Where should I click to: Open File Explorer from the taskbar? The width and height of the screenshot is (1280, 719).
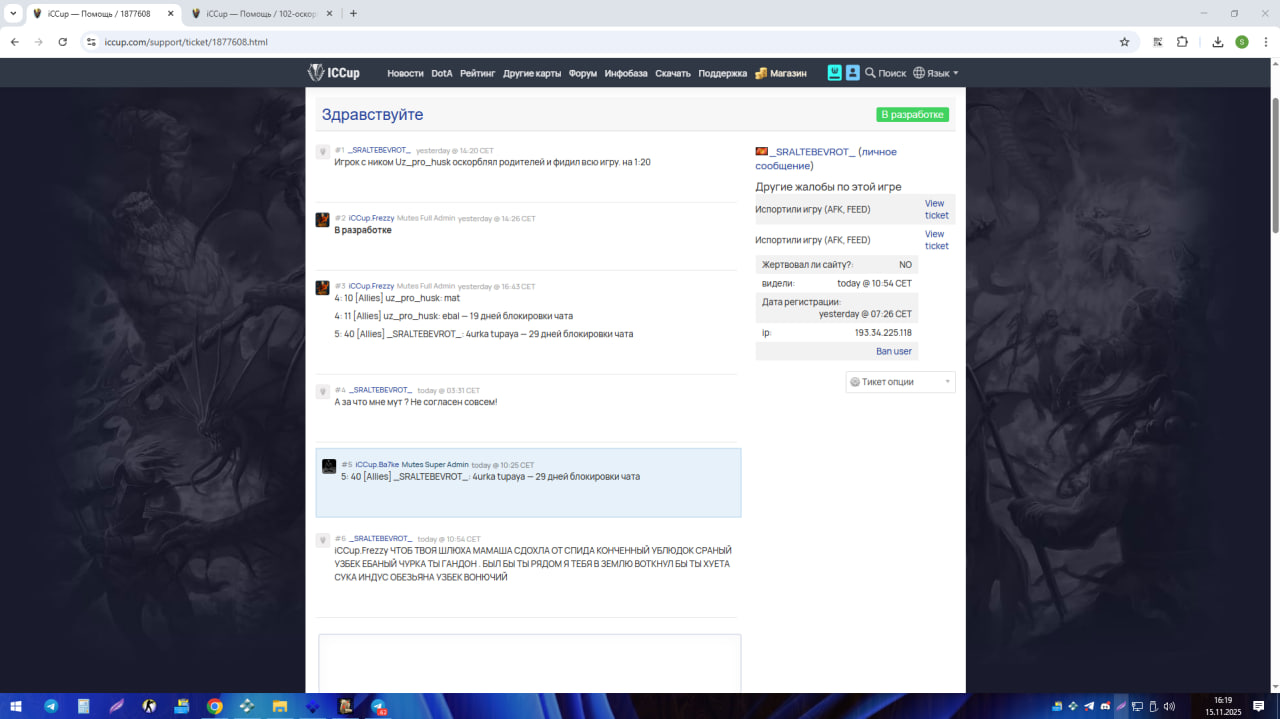click(x=280, y=706)
